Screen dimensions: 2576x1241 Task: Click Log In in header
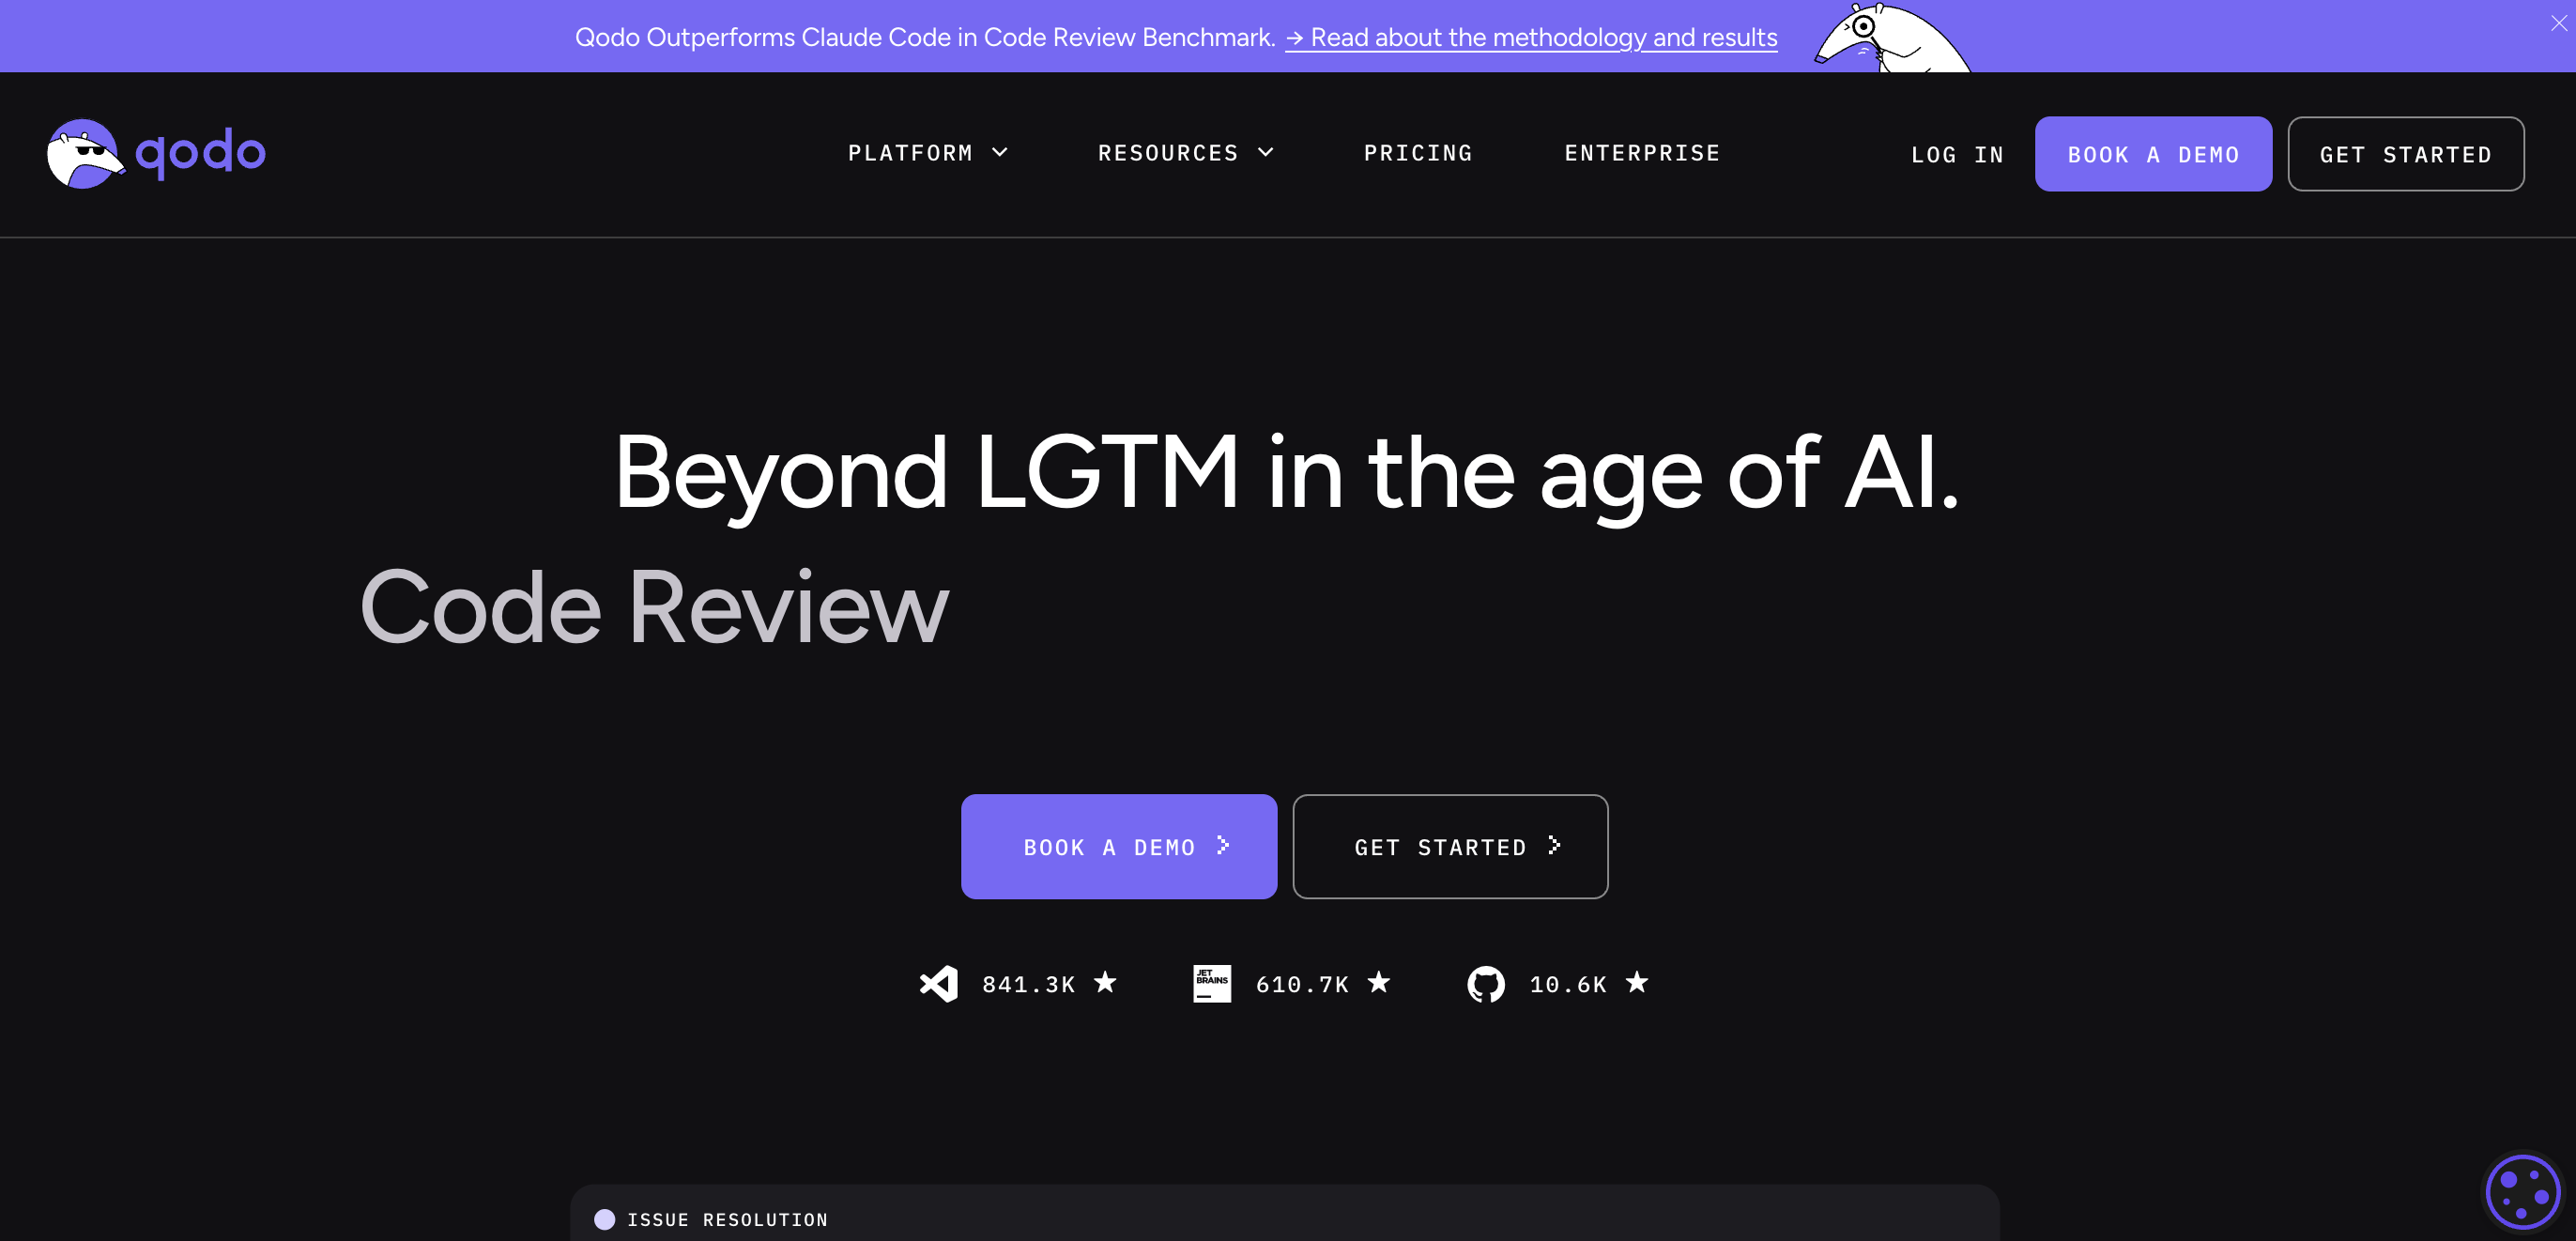point(1957,155)
